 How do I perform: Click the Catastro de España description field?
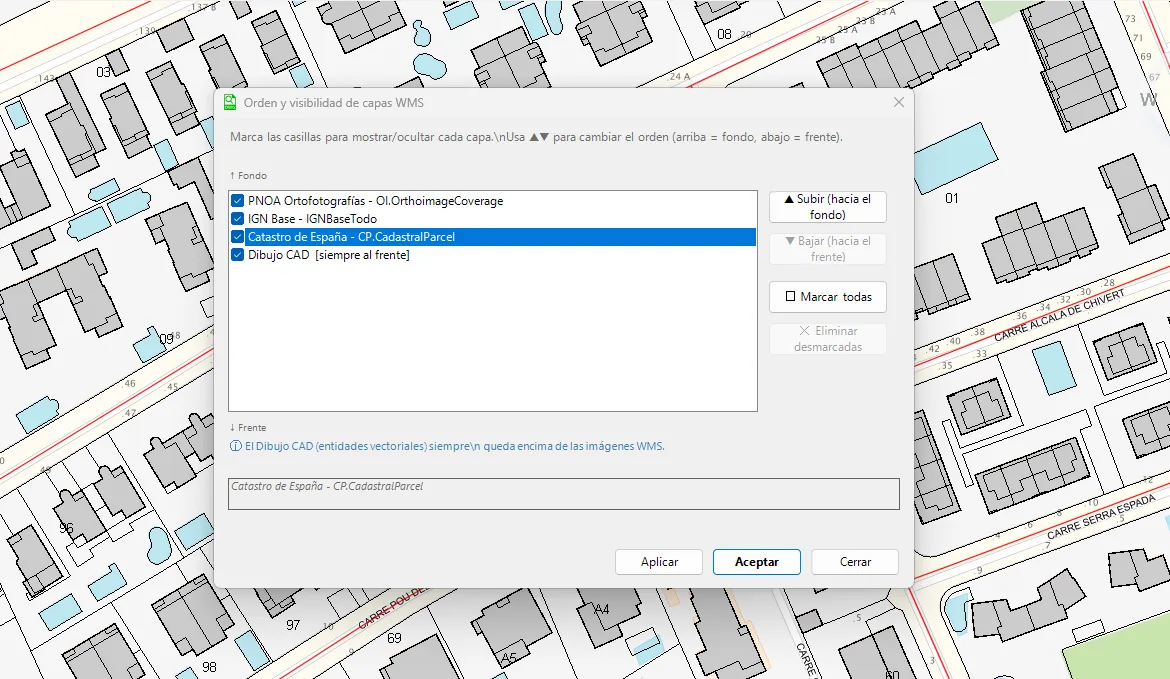coord(563,494)
